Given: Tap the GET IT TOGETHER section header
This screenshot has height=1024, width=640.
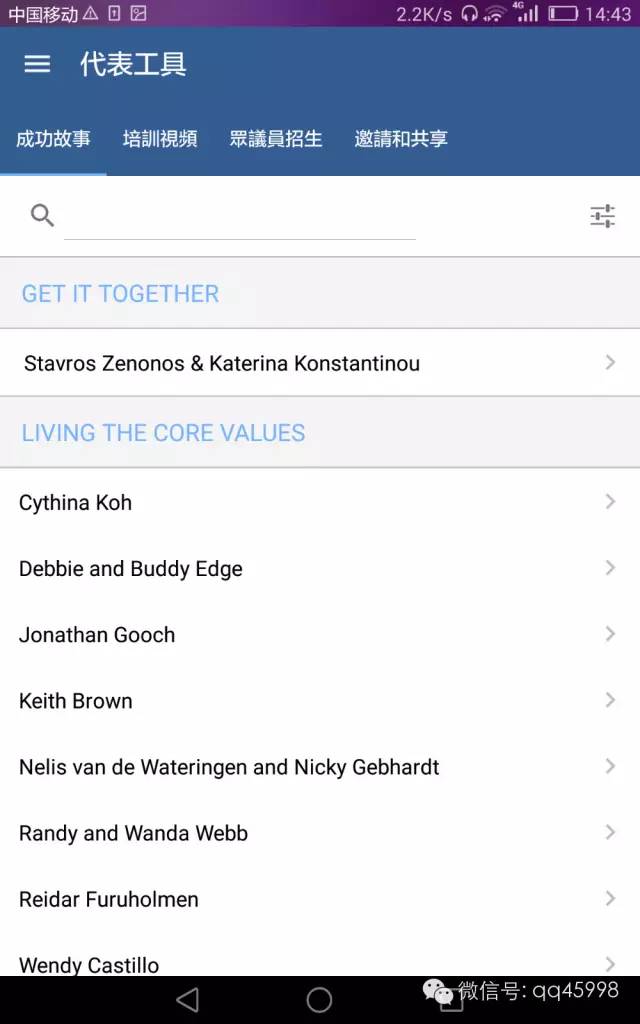Looking at the screenshot, I should click(120, 293).
